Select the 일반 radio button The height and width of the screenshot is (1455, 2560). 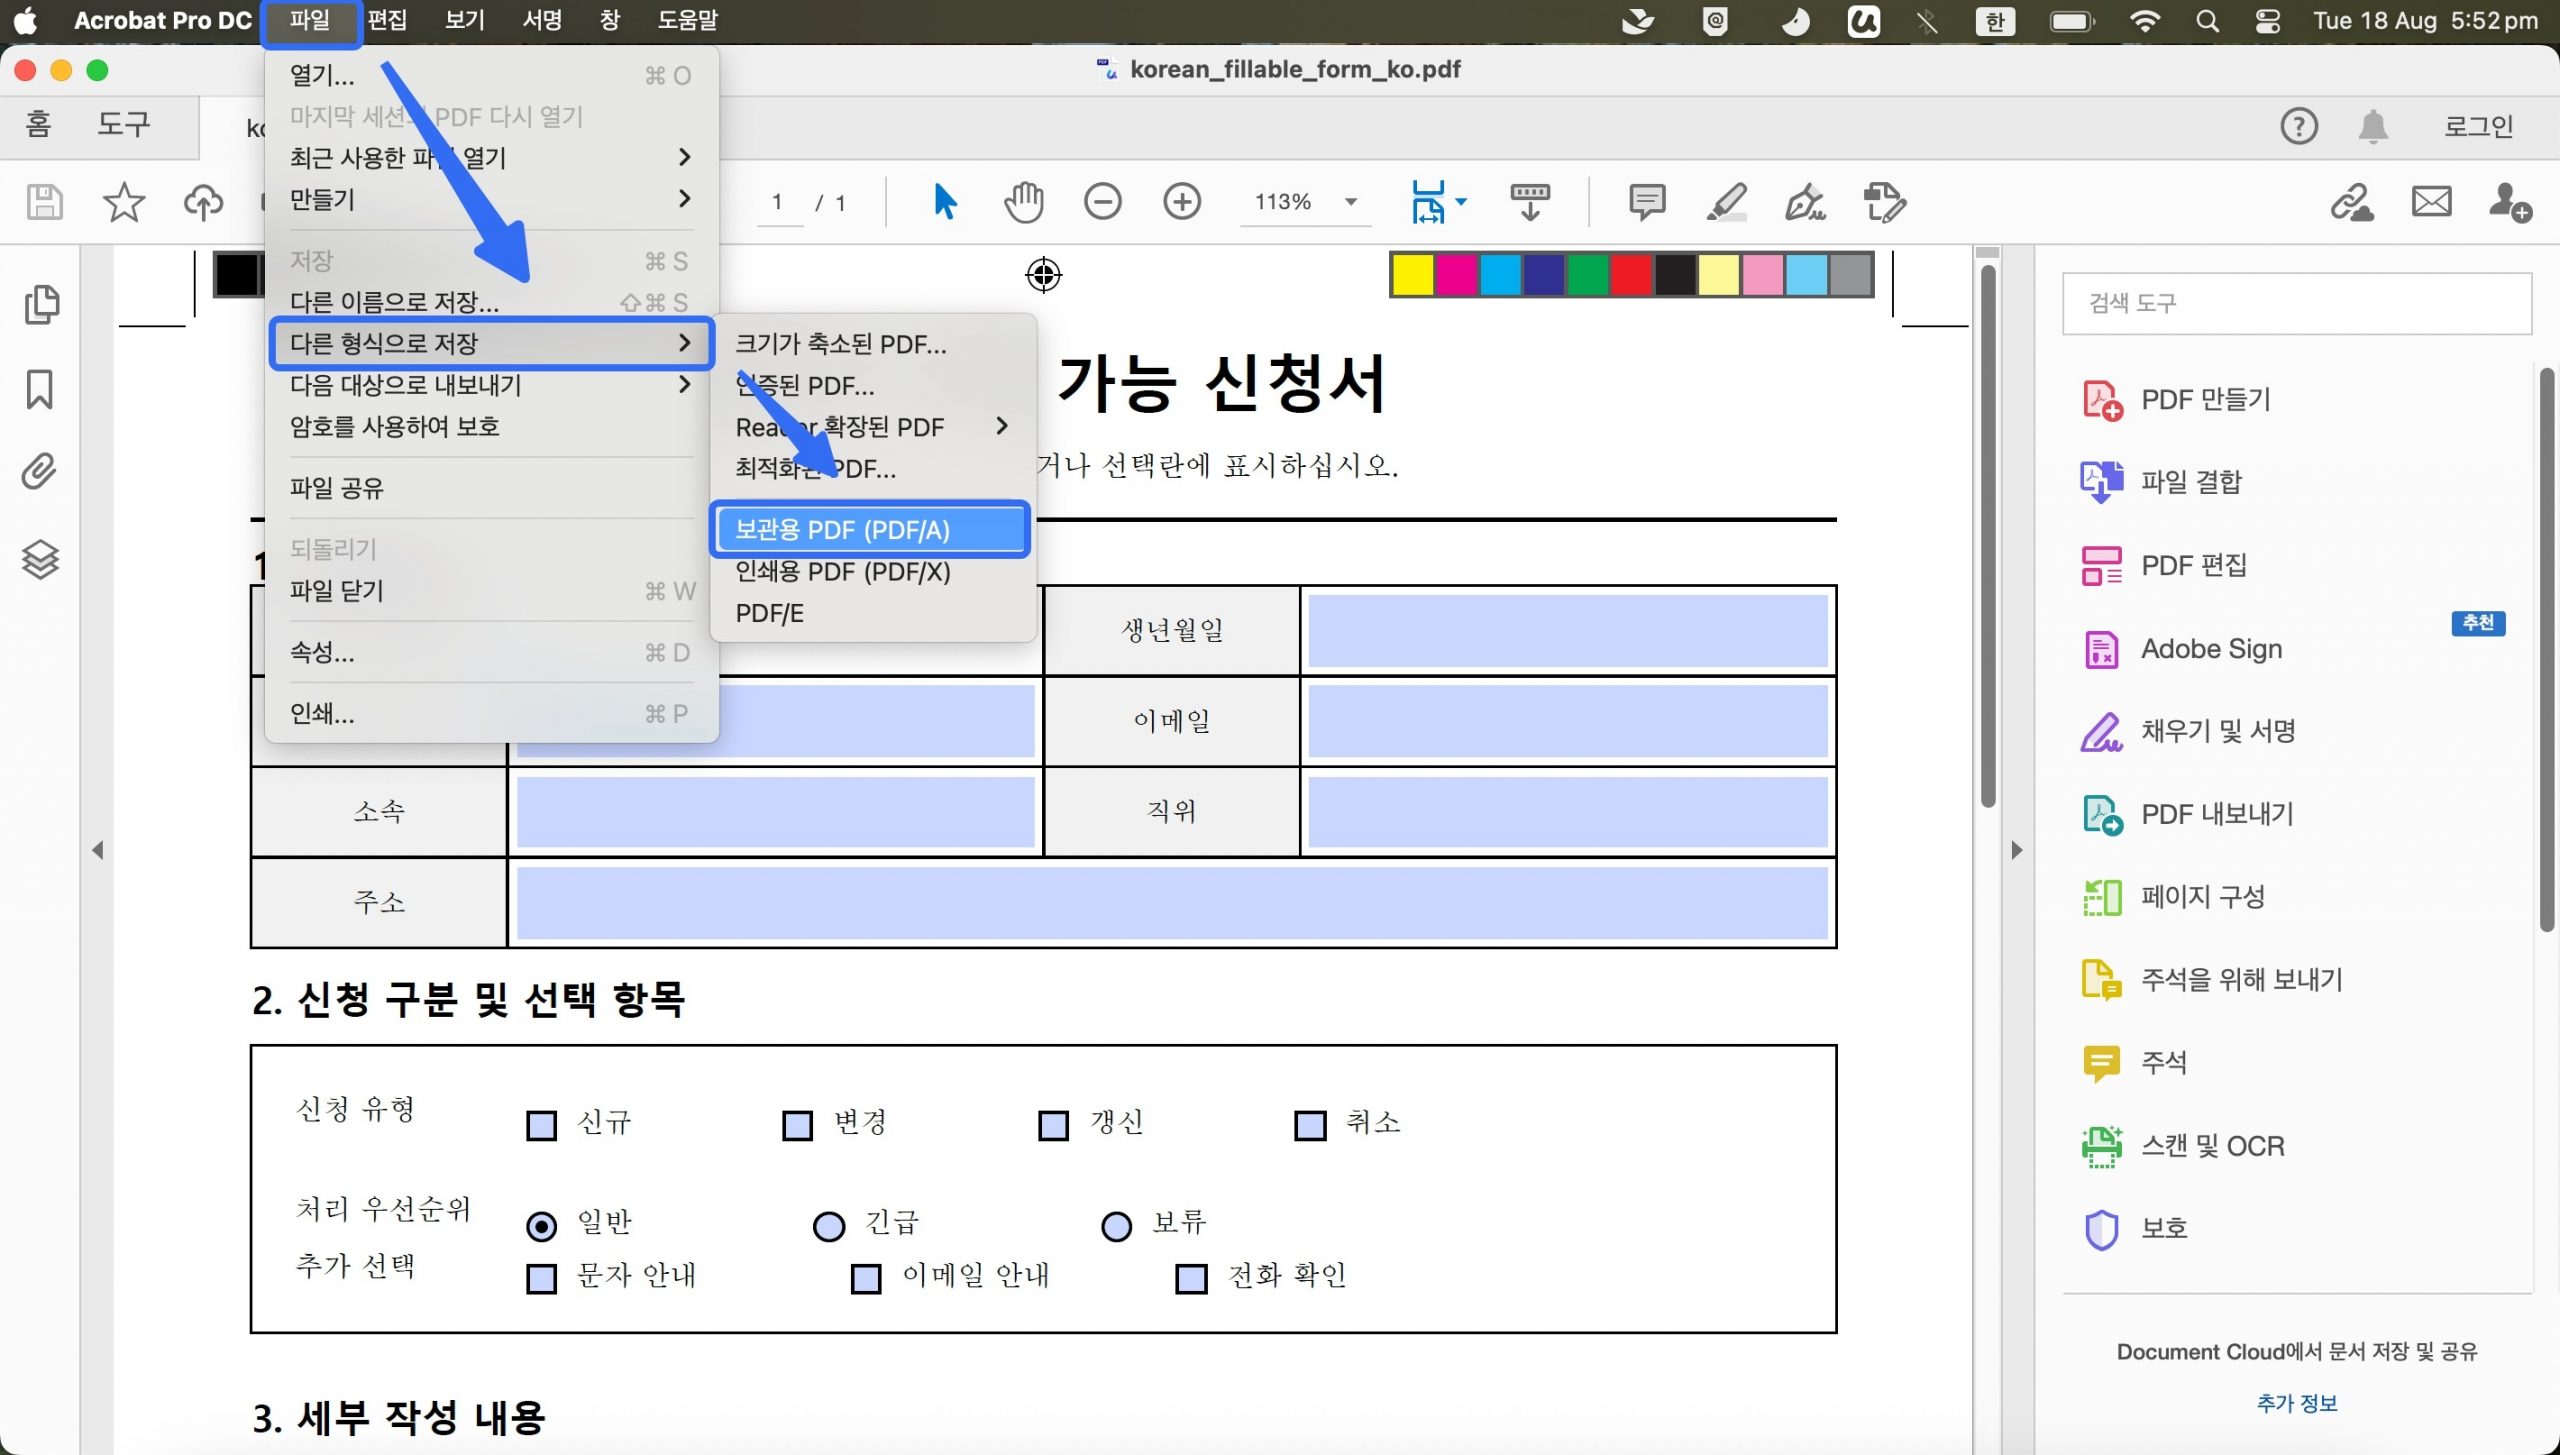541,1226
